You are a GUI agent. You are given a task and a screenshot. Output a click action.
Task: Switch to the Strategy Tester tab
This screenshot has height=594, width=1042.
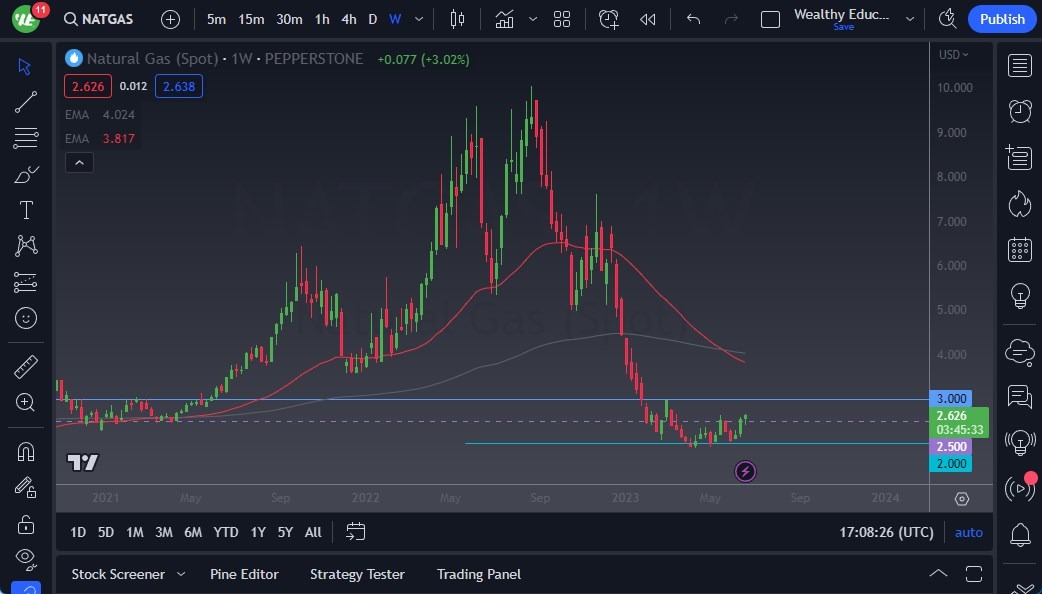pos(357,574)
